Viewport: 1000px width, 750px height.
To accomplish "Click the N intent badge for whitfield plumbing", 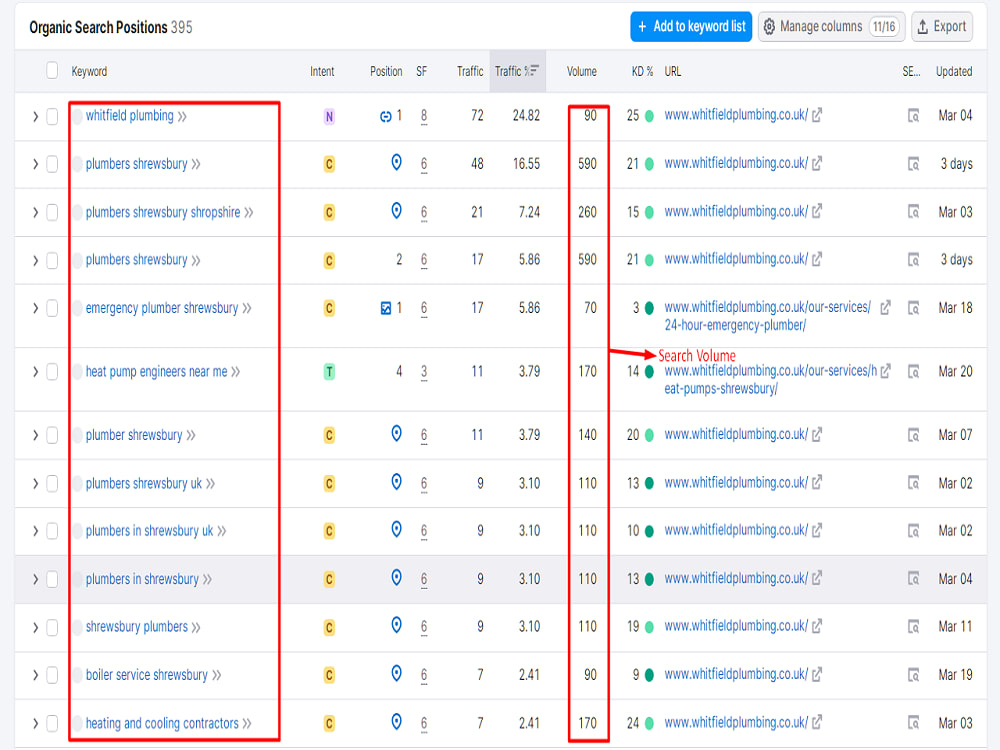I will click(329, 116).
